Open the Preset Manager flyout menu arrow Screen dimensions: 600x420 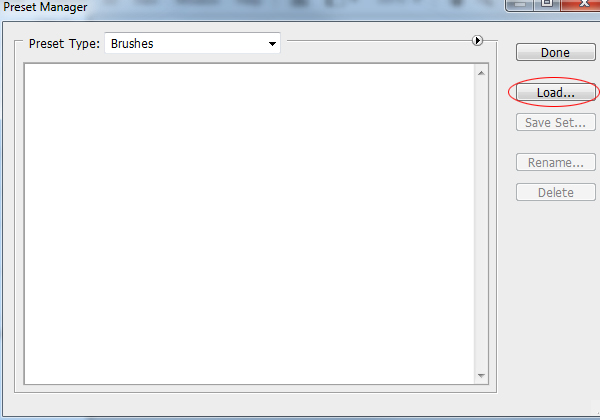click(x=477, y=41)
